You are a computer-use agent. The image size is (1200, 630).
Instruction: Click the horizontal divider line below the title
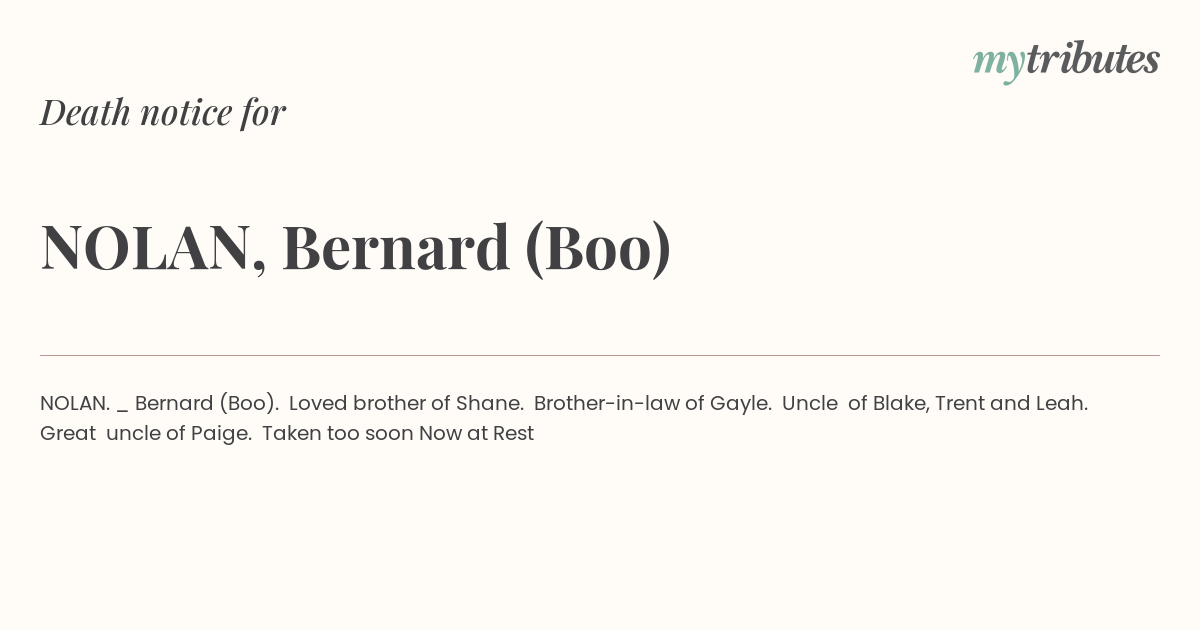point(600,355)
